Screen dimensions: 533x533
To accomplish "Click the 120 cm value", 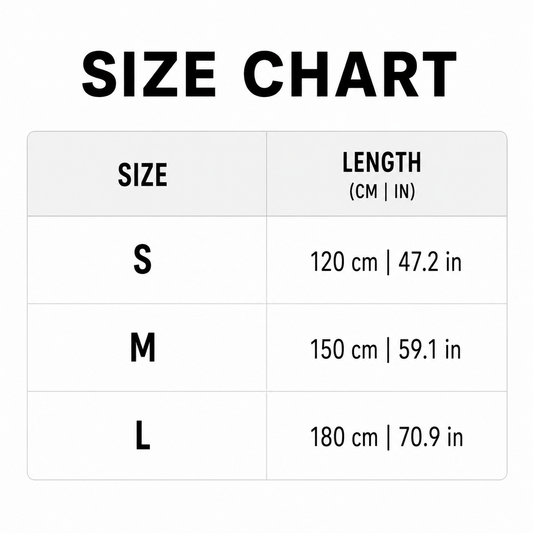I will pos(344,262).
